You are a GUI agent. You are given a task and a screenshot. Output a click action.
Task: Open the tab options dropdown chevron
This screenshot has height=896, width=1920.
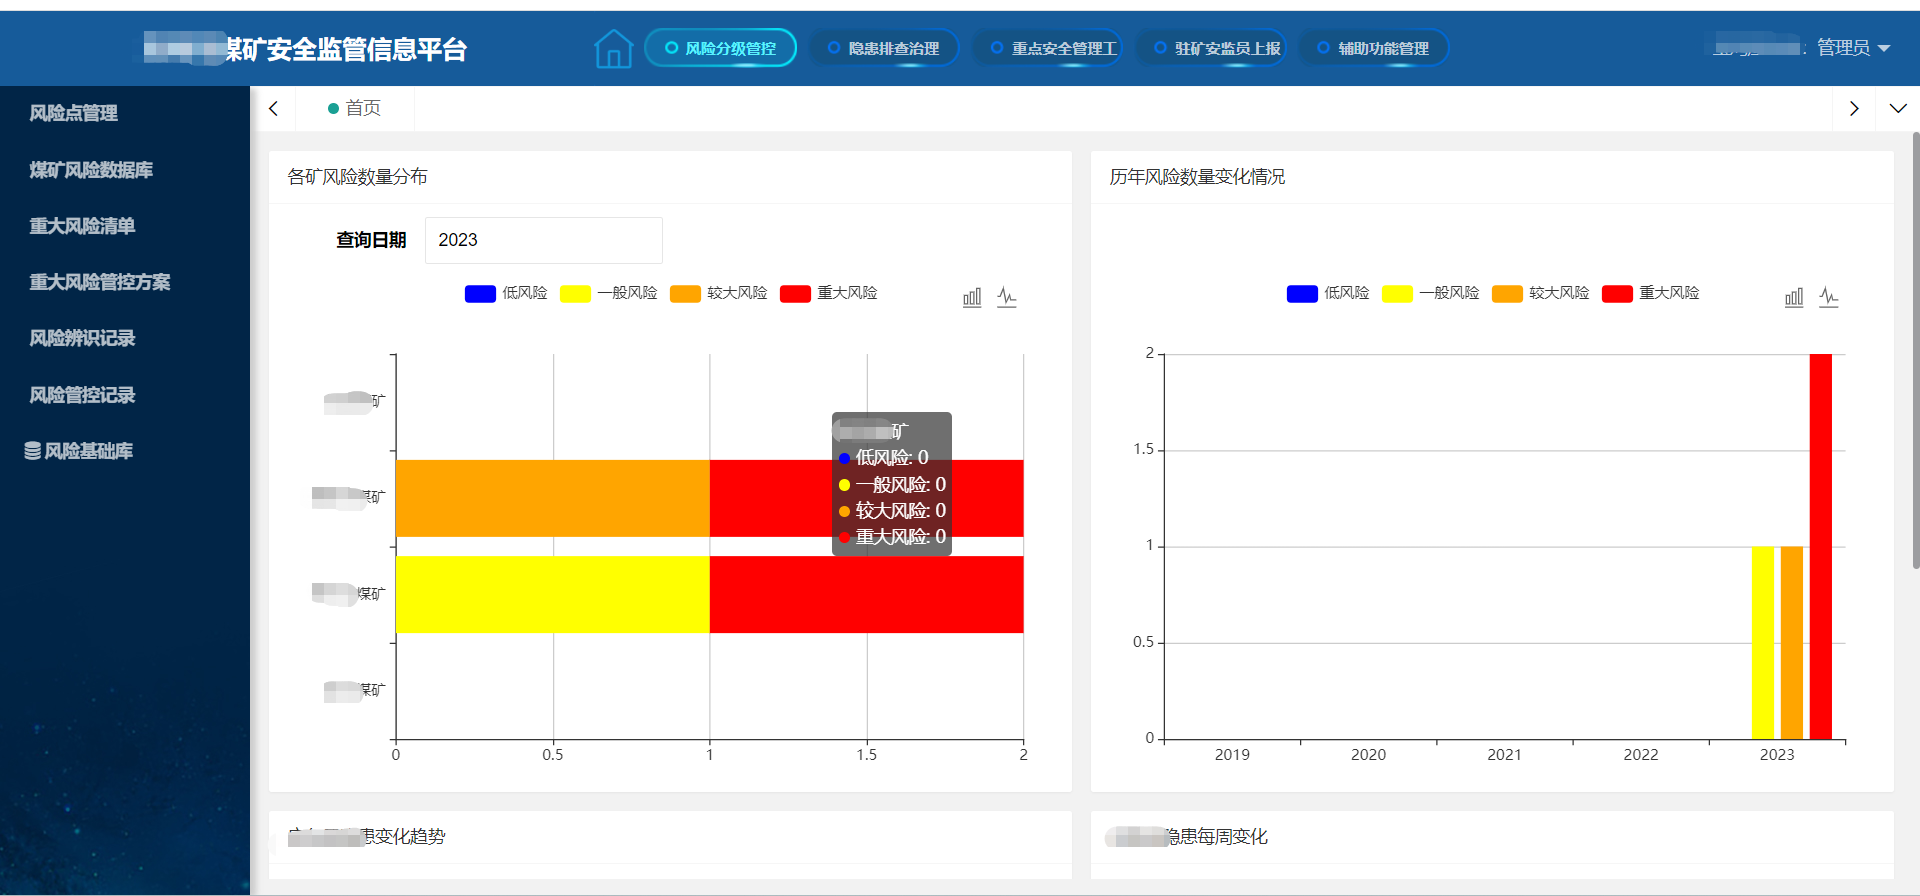pyautogui.click(x=1897, y=108)
